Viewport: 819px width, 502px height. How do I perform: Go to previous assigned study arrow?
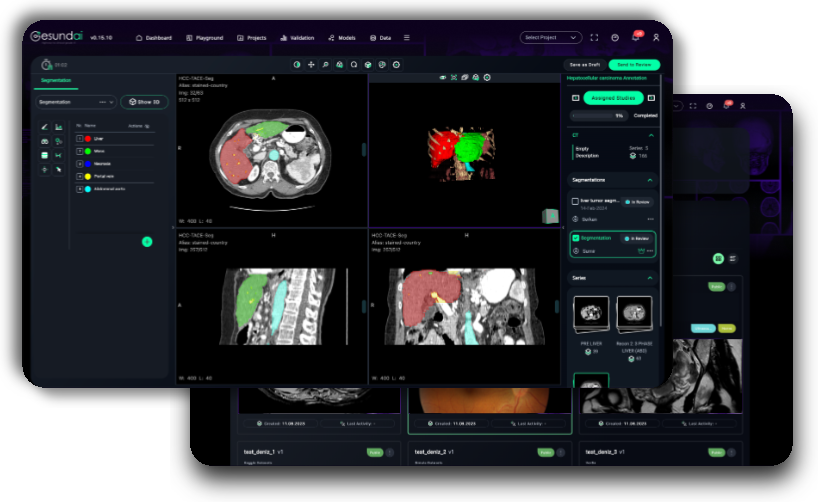point(575,98)
